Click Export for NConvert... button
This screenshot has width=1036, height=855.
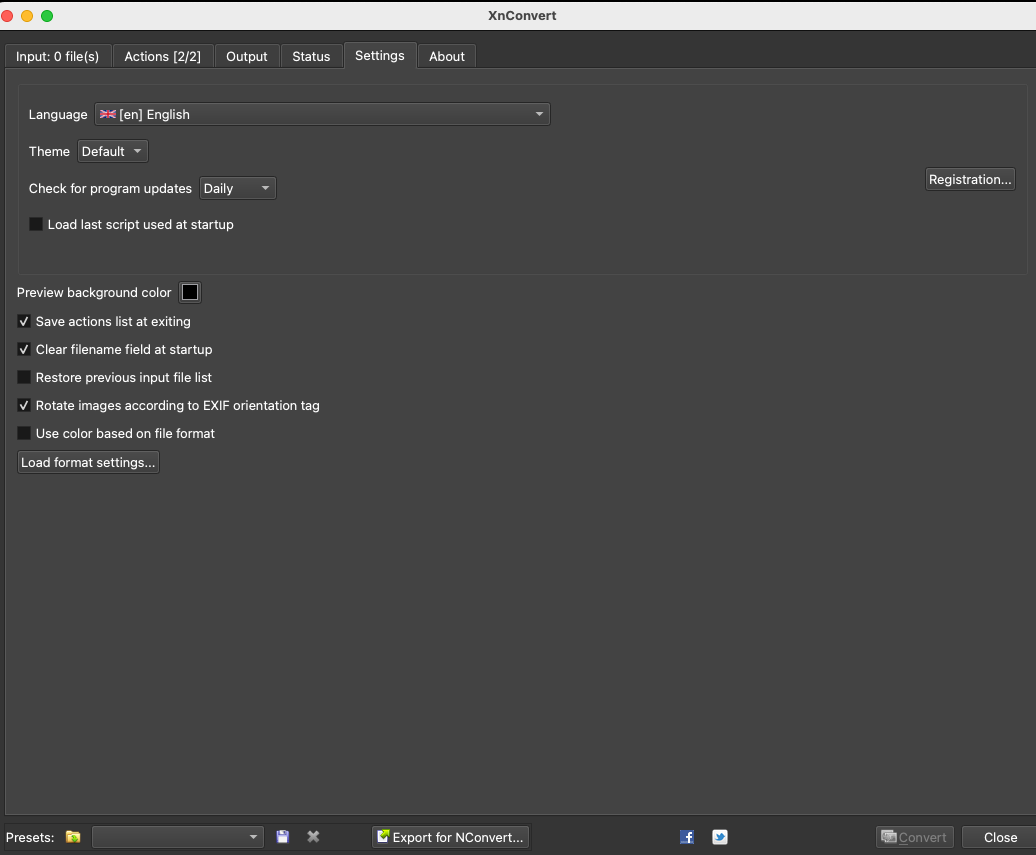click(x=451, y=837)
